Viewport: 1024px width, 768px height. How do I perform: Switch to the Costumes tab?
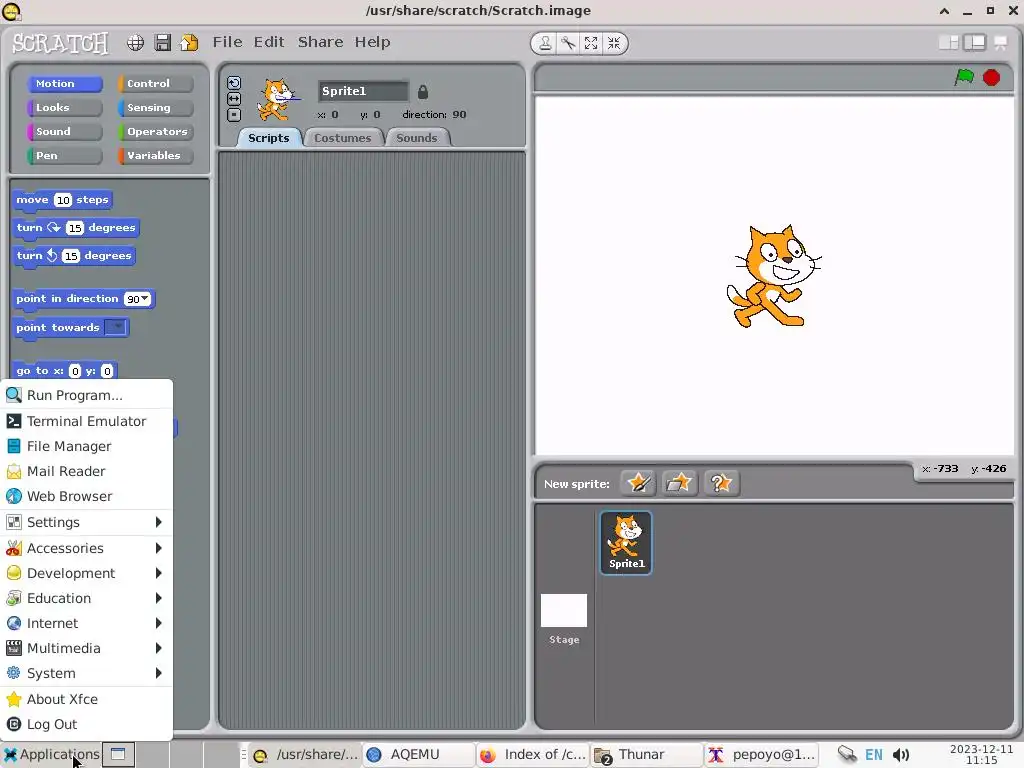tap(343, 138)
